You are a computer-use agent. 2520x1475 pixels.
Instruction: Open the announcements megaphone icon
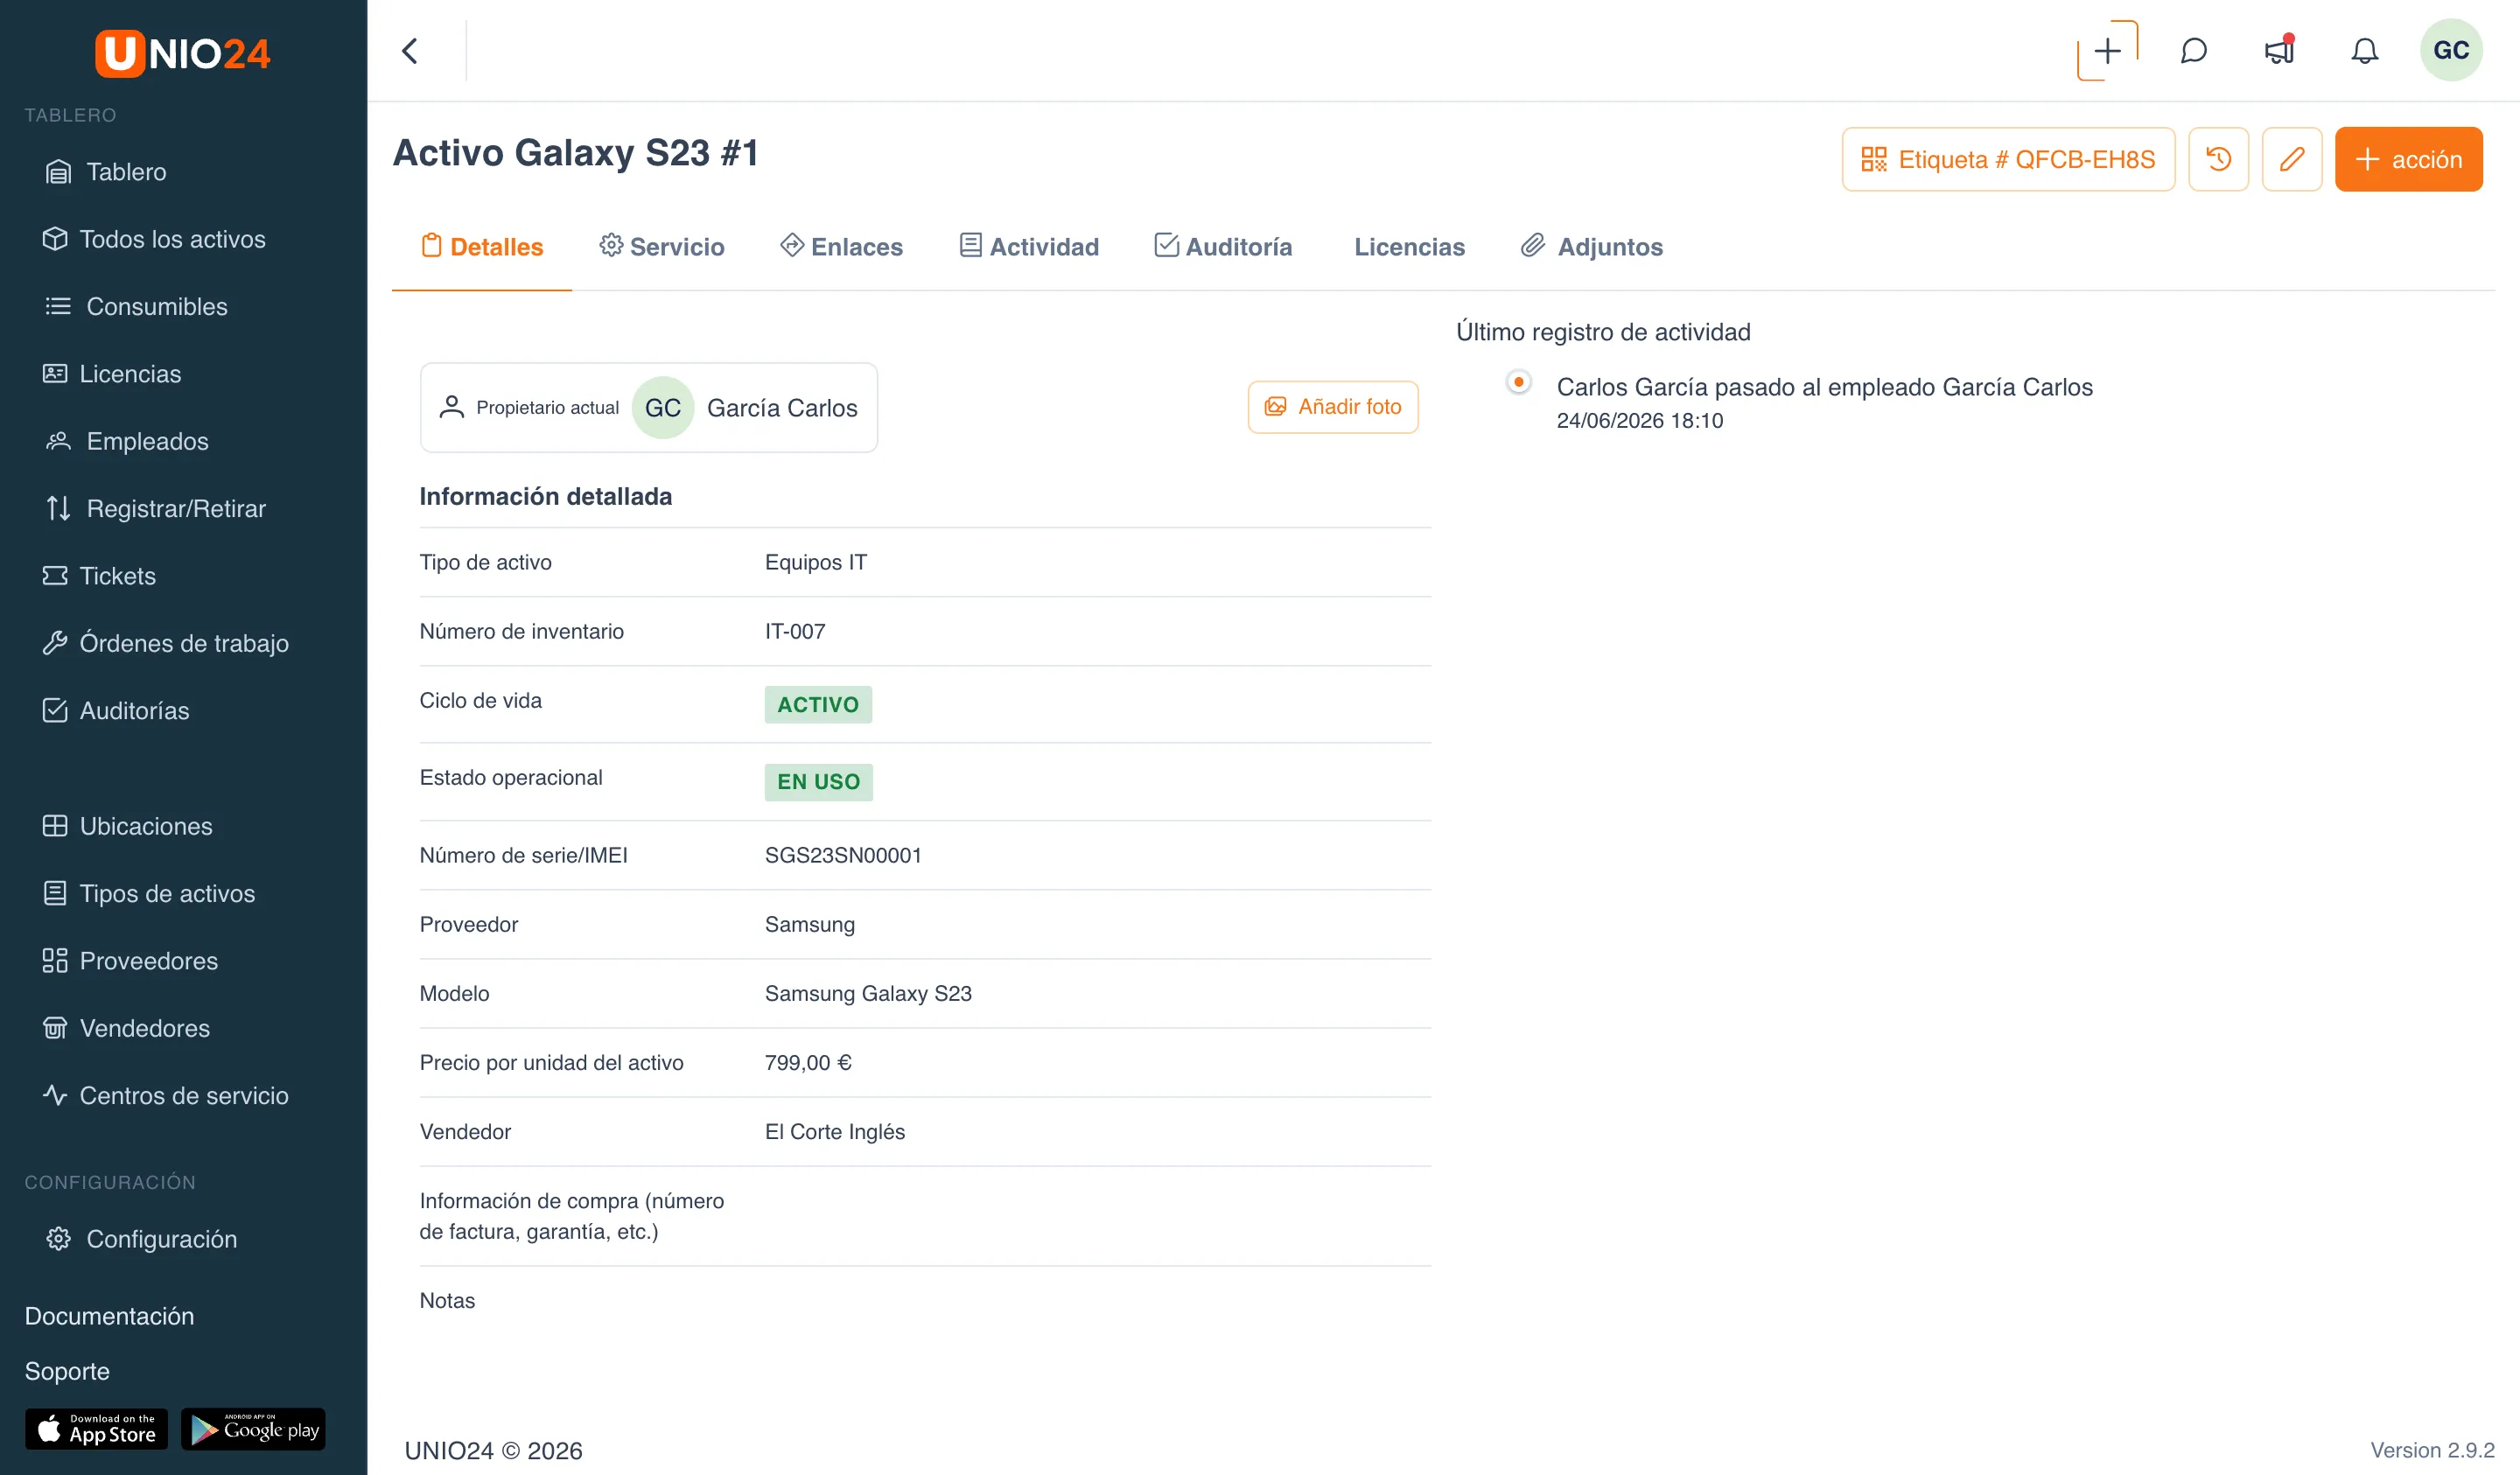pos(2279,50)
